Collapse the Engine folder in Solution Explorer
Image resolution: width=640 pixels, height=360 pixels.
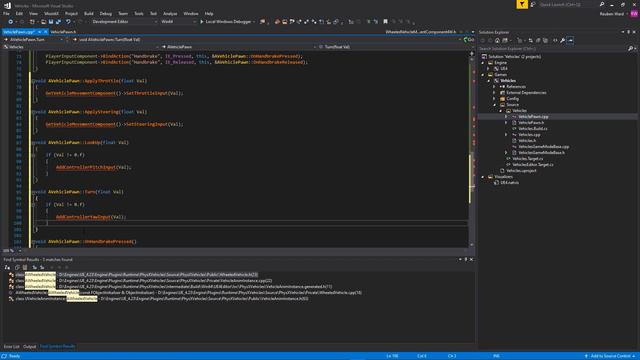click(483, 63)
